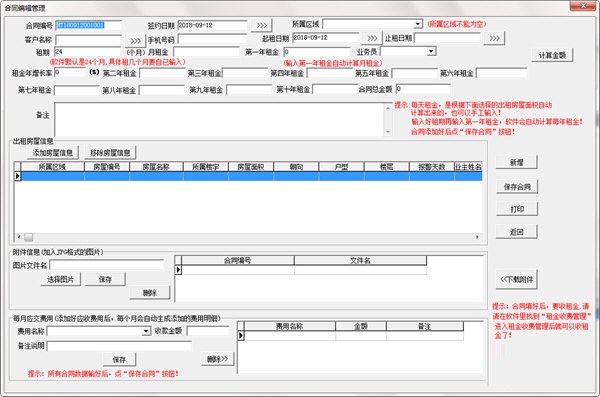
Task: Click the 新增 button
Action: [x=517, y=162]
